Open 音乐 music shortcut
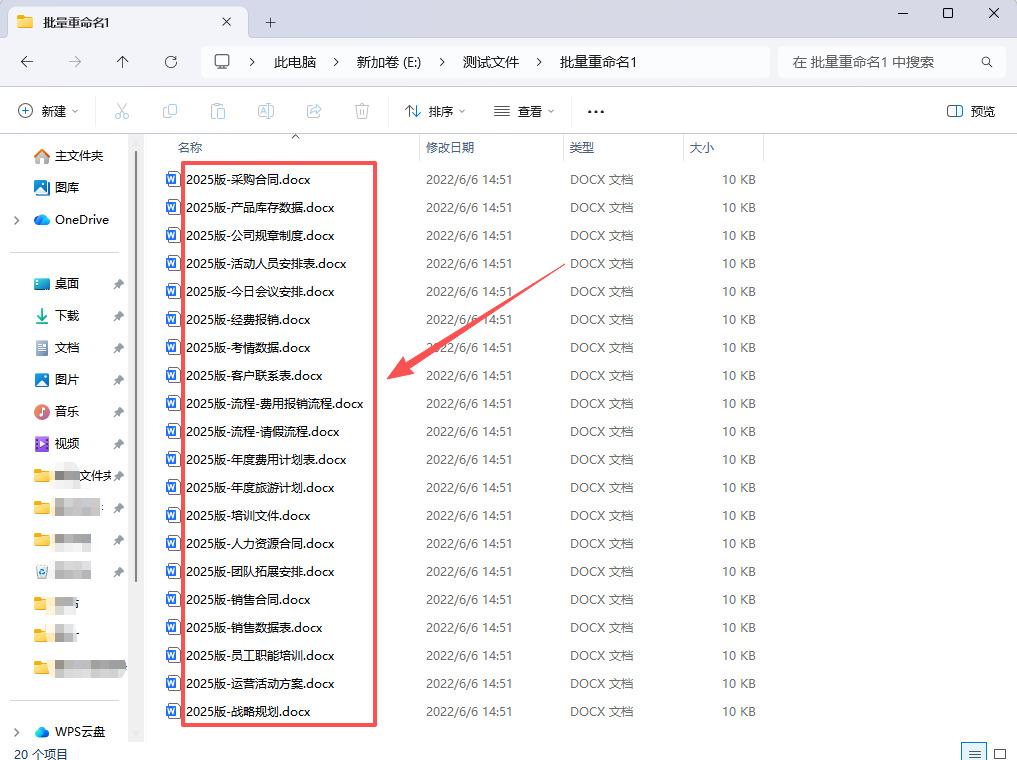The image size is (1017, 760). (57, 412)
